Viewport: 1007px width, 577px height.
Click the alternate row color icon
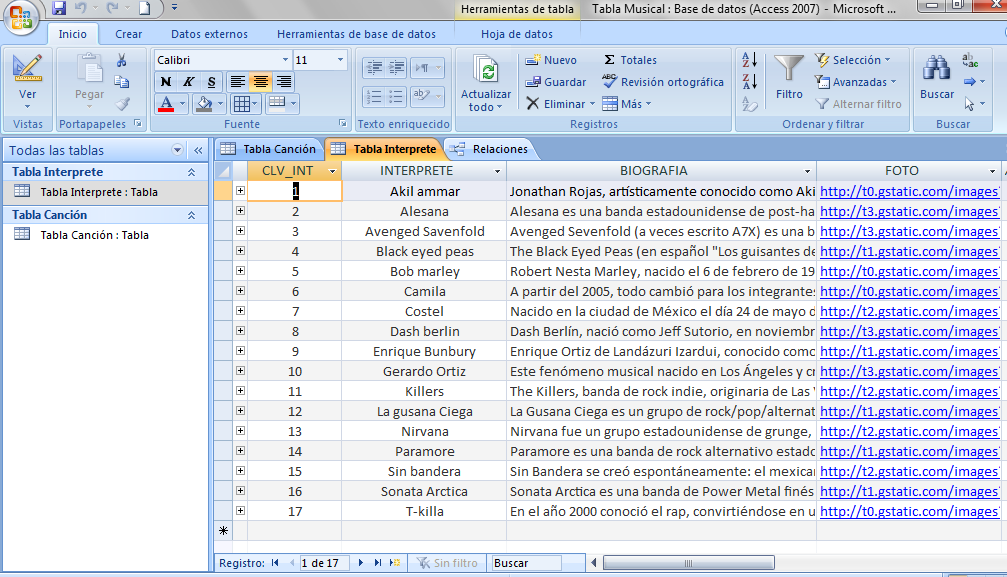click(277, 103)
